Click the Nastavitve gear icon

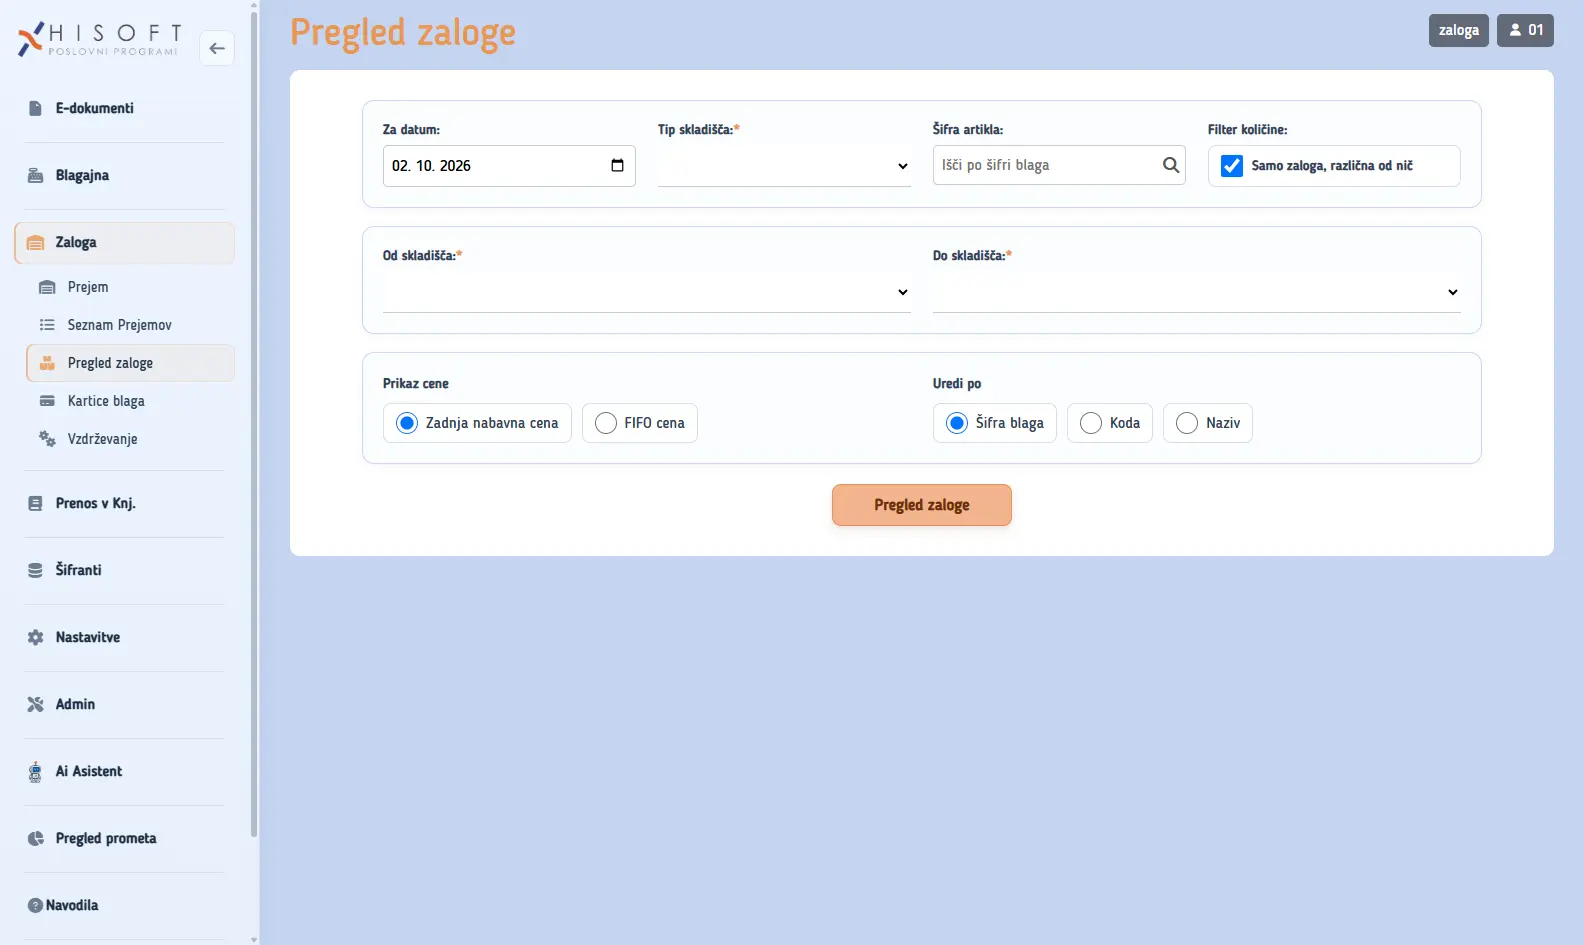click(36, 637)
